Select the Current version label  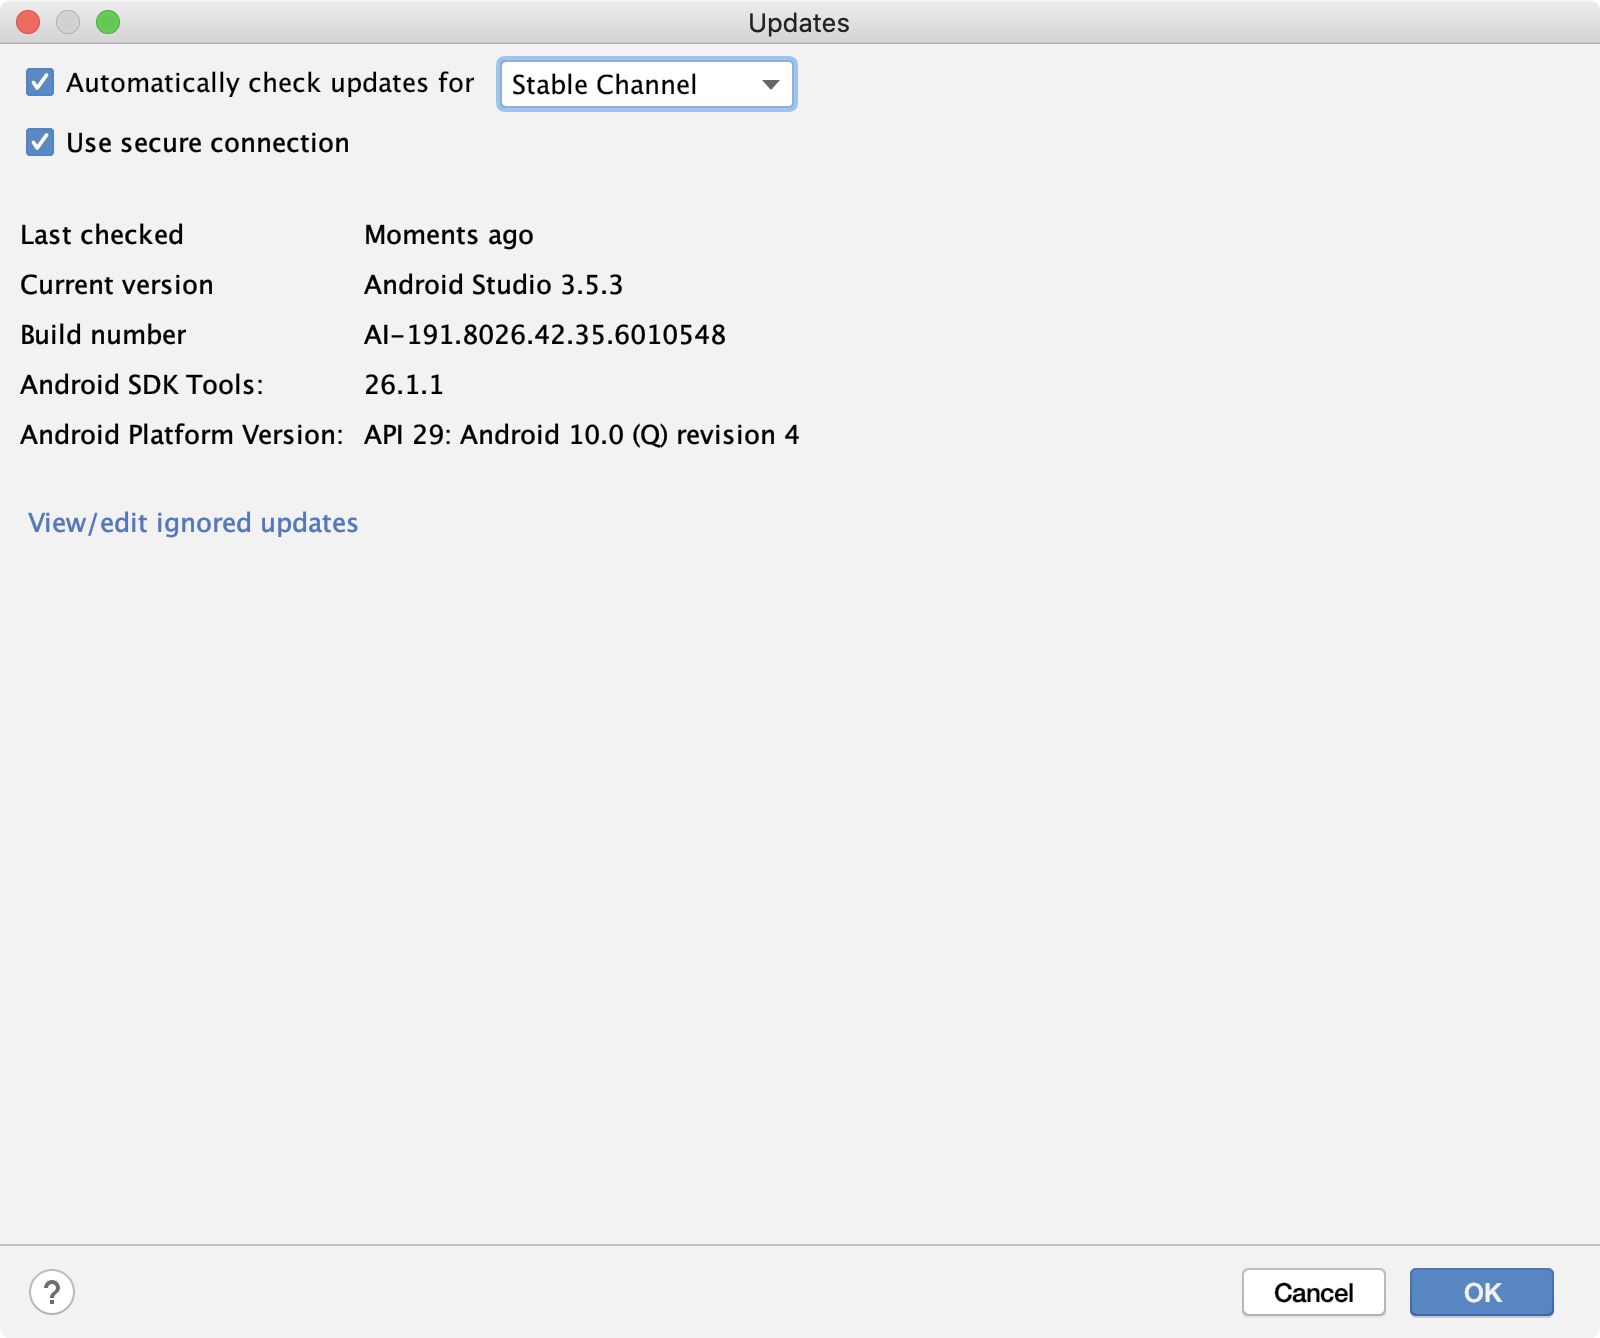tap(116, 285)
